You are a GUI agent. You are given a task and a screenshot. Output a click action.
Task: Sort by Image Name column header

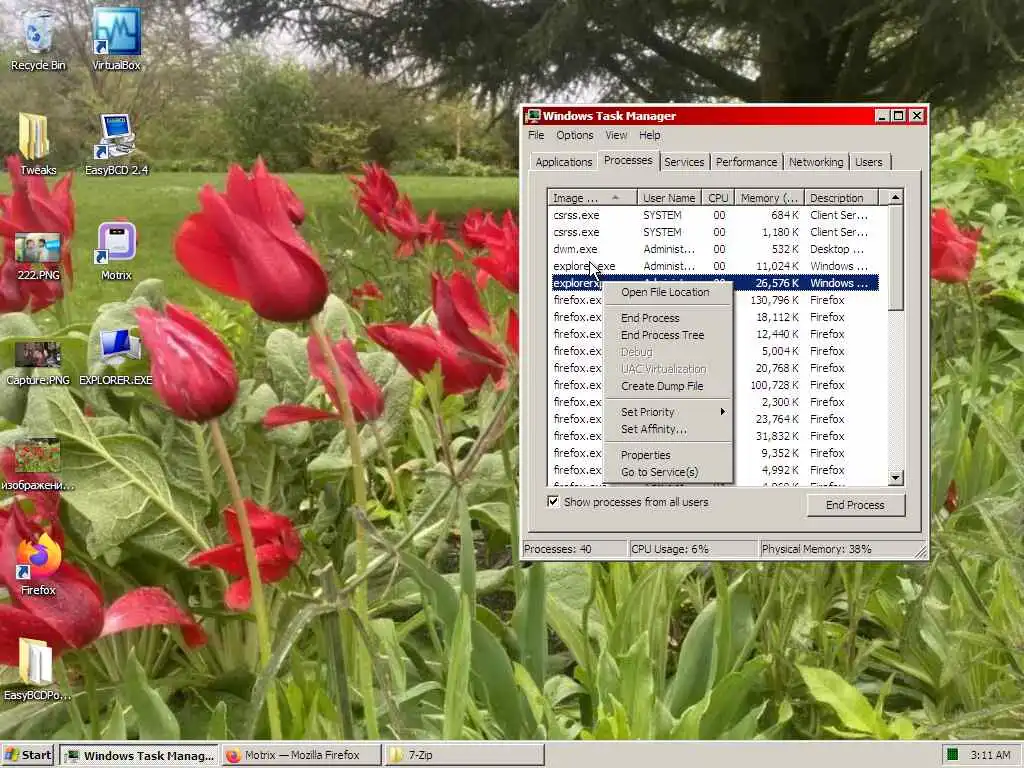click(x=592, y=197)
